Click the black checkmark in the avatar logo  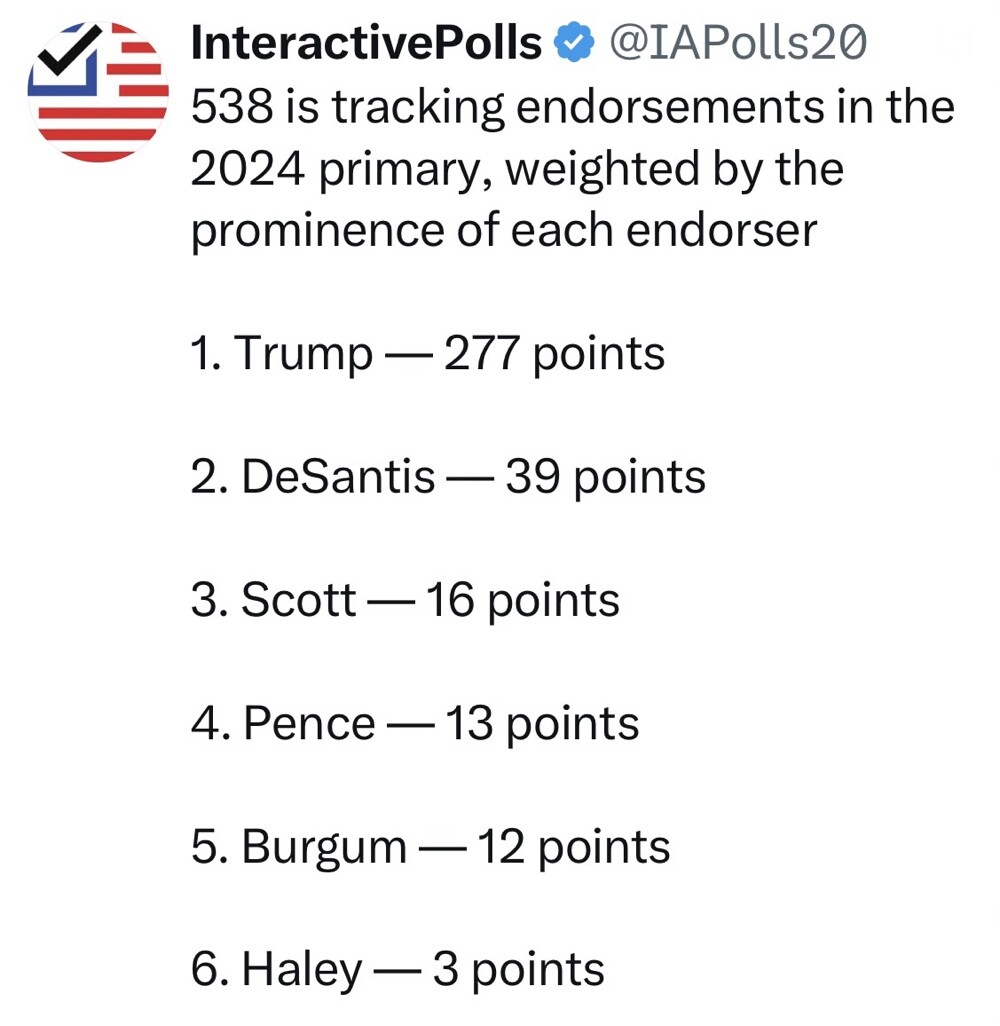[x=69, y=51]
